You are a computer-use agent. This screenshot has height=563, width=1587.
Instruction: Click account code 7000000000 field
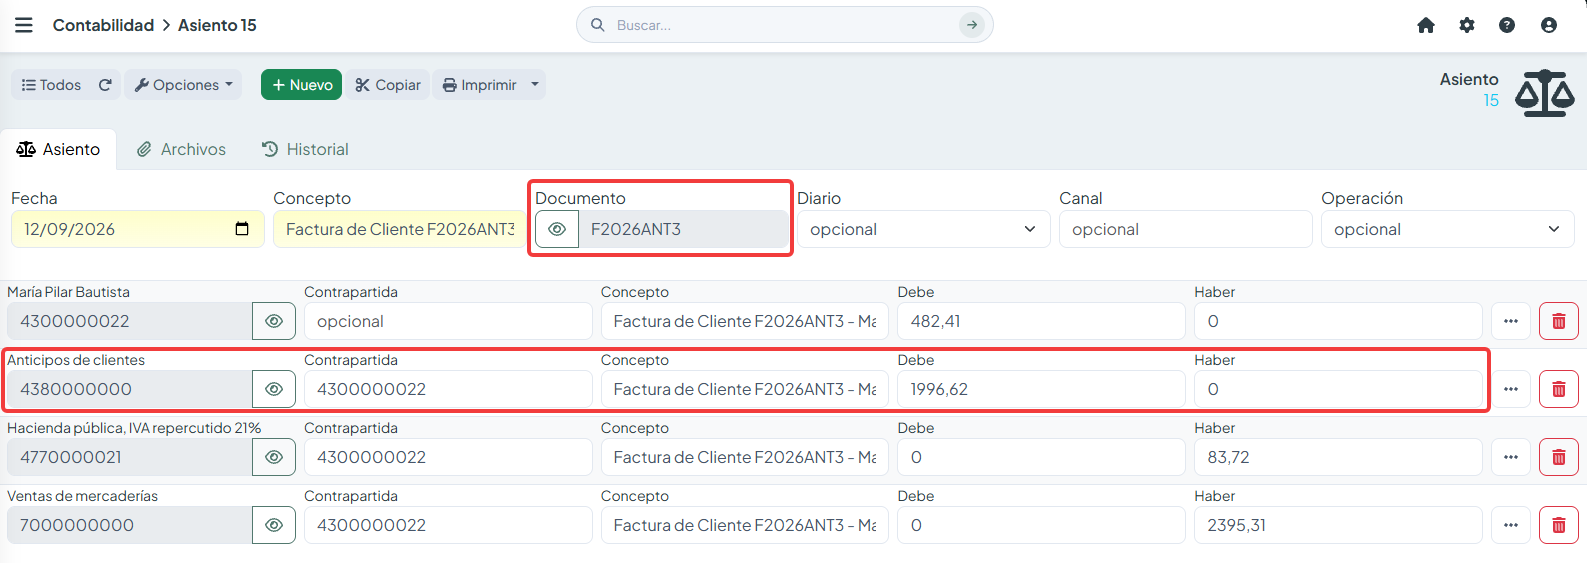pyautogui.click(x=130, y=525)
